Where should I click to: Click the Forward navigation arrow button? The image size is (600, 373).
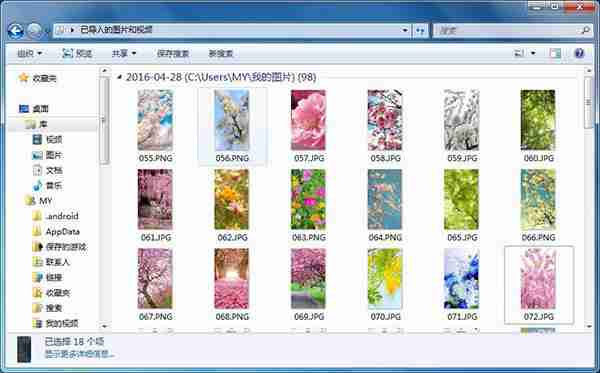tap(34, 31)
